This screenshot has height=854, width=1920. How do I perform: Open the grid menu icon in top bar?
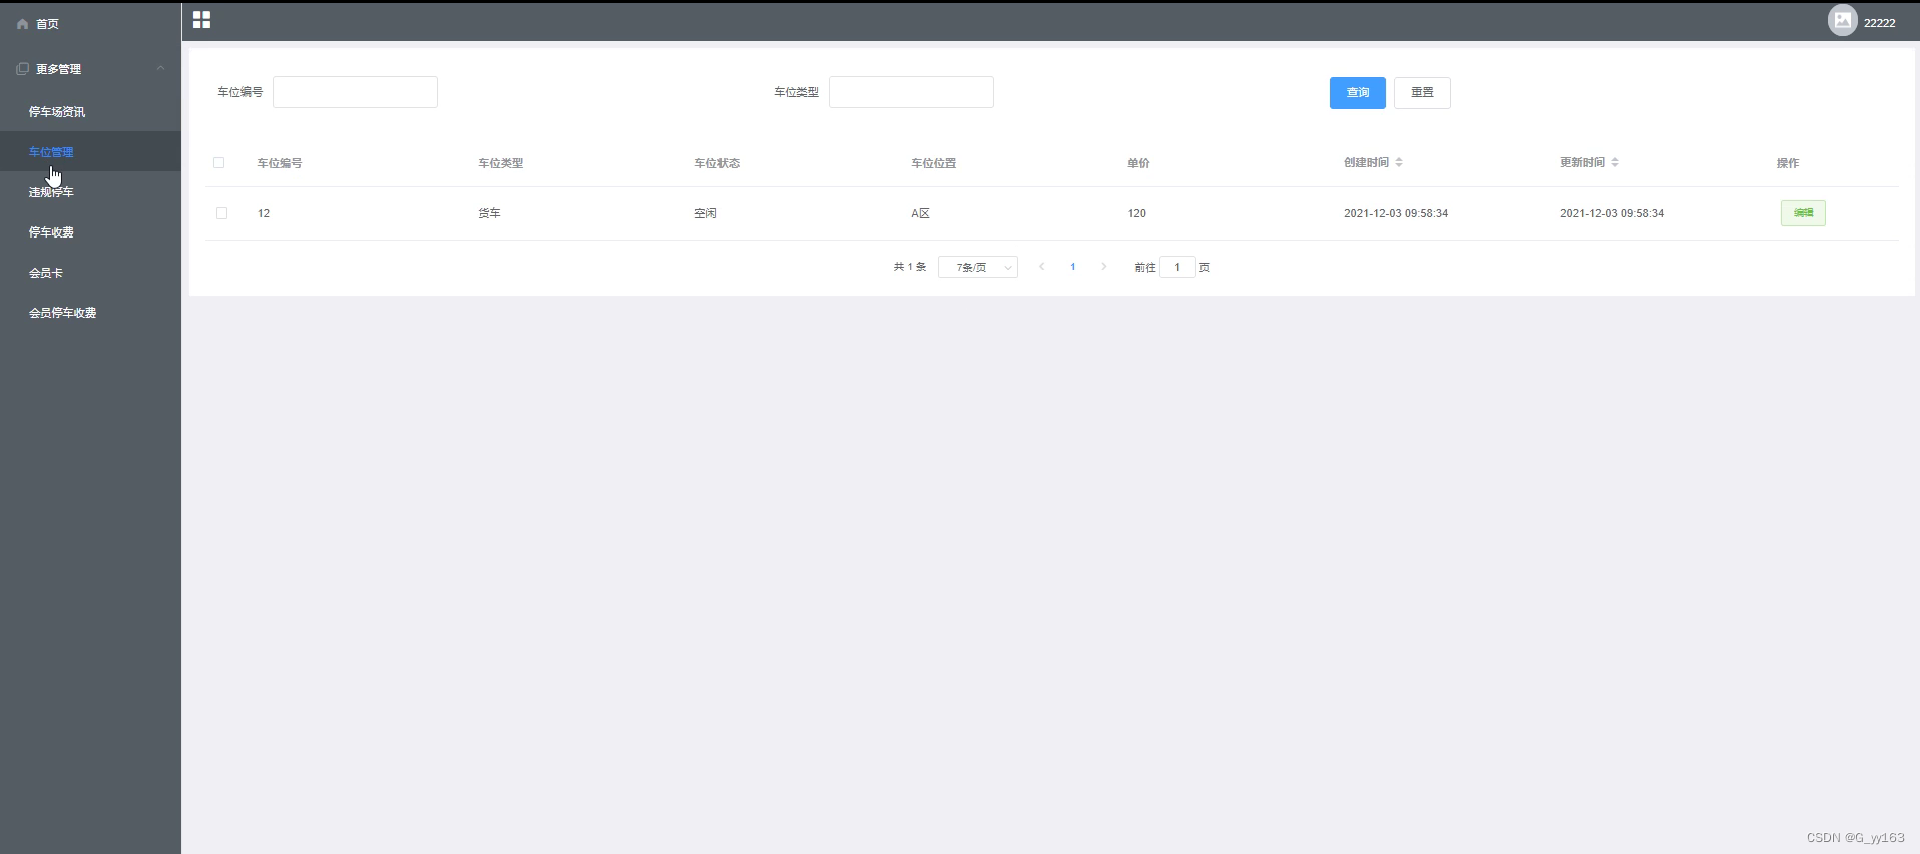201,20
